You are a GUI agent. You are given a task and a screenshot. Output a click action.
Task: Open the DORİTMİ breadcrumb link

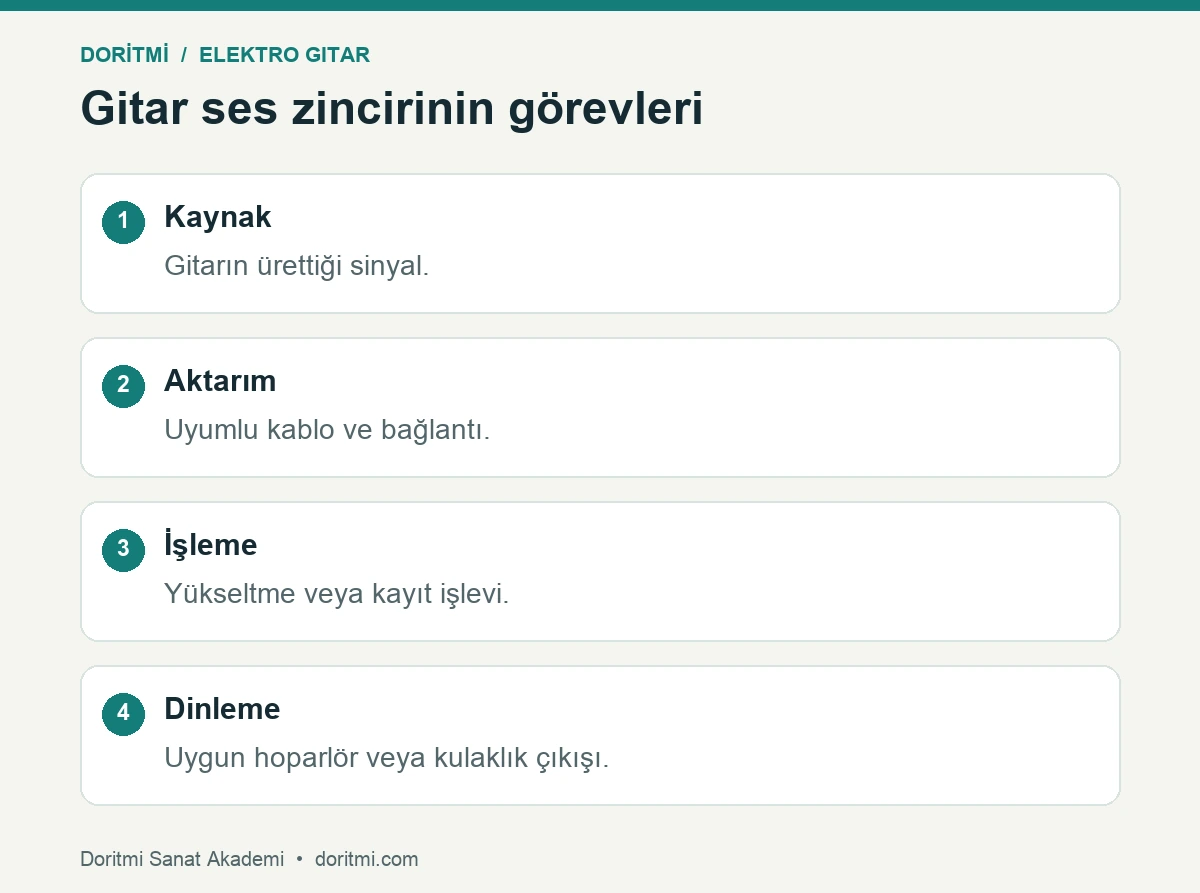point(124,55)
